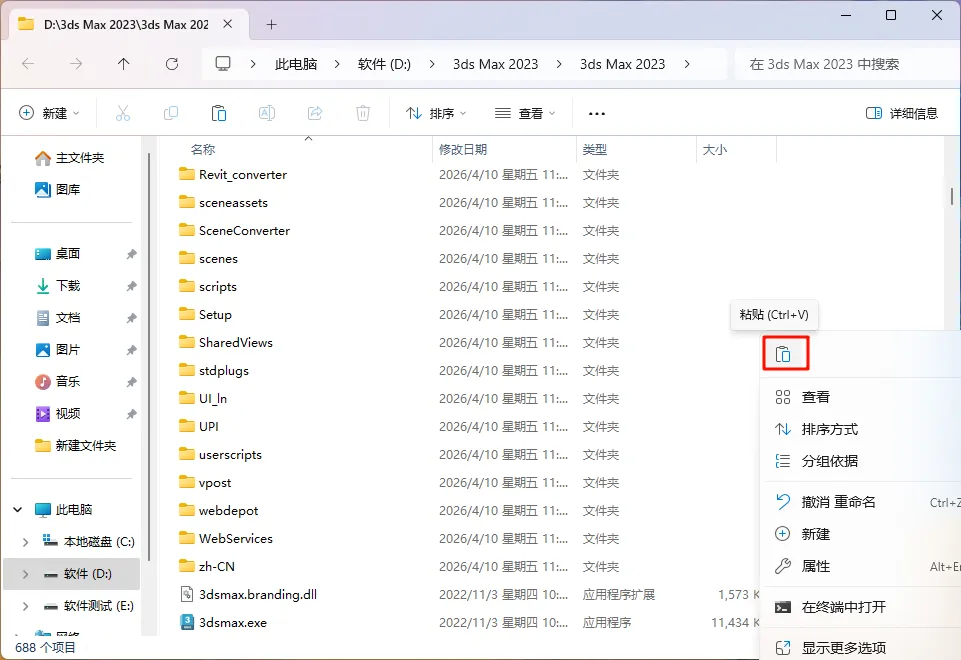Open 文档 quick access folder
This screenshot has height=660, width=961.
click(x=58, y=317)
